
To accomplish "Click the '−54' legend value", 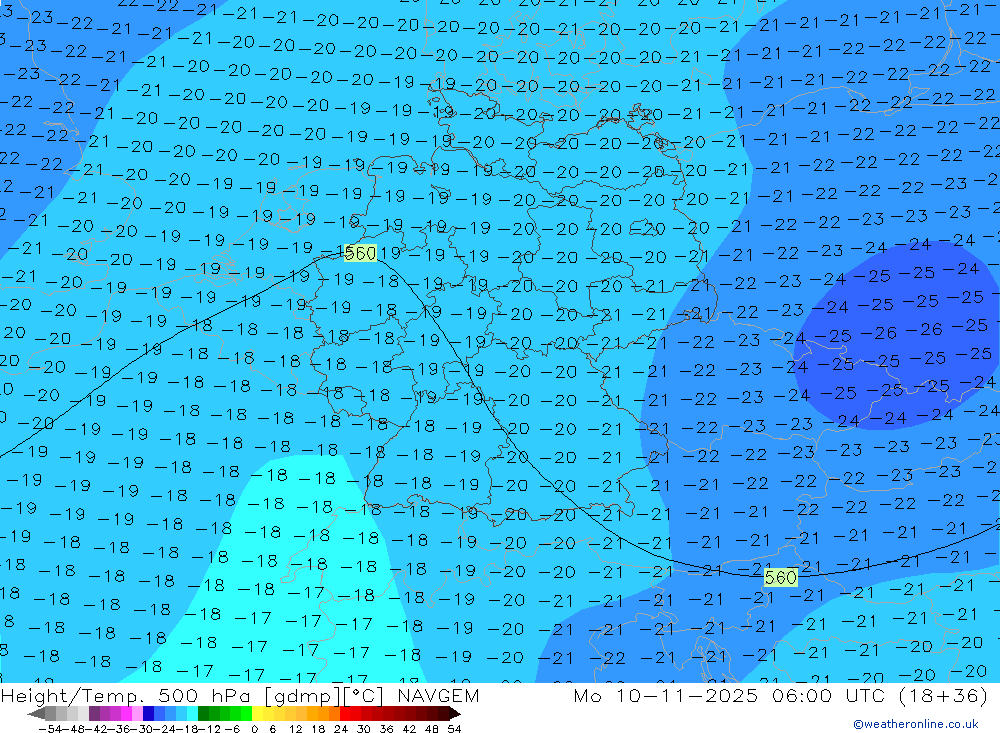I will click(x=50, y=729).
